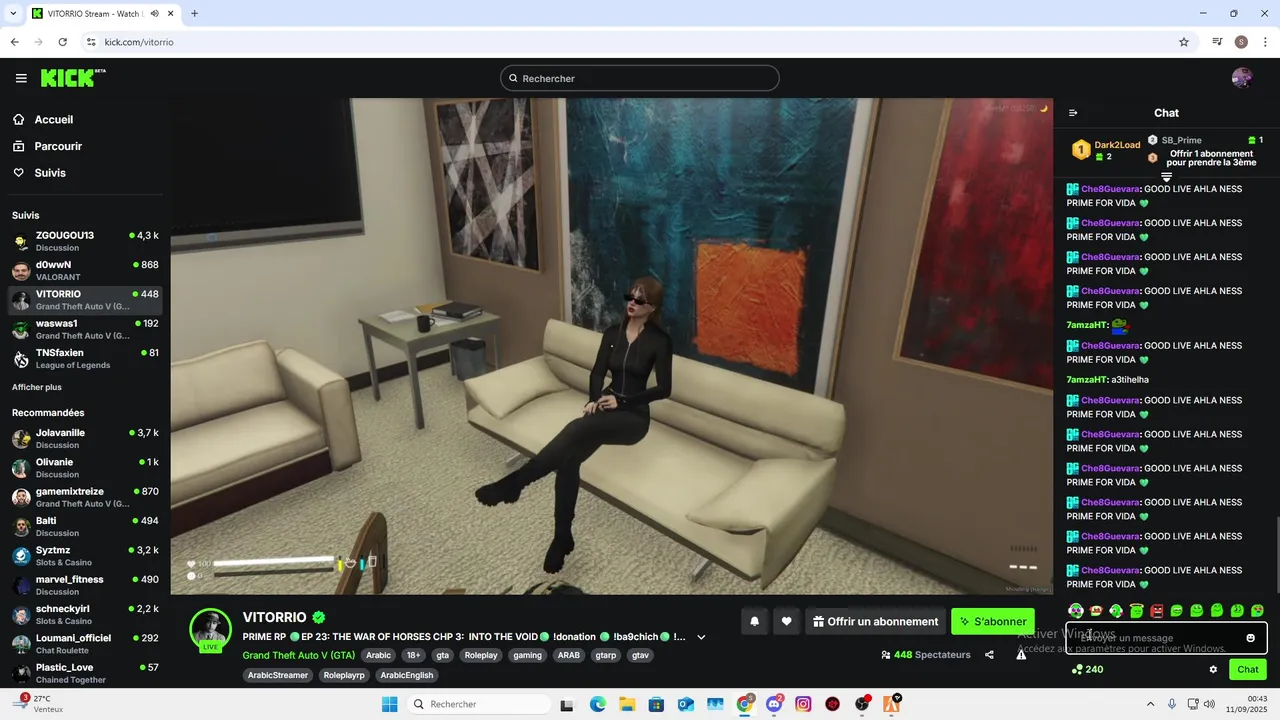The image size is (1280, 720).
Task: Report the stream with warning icon
Action: [x=1021, y=655]
